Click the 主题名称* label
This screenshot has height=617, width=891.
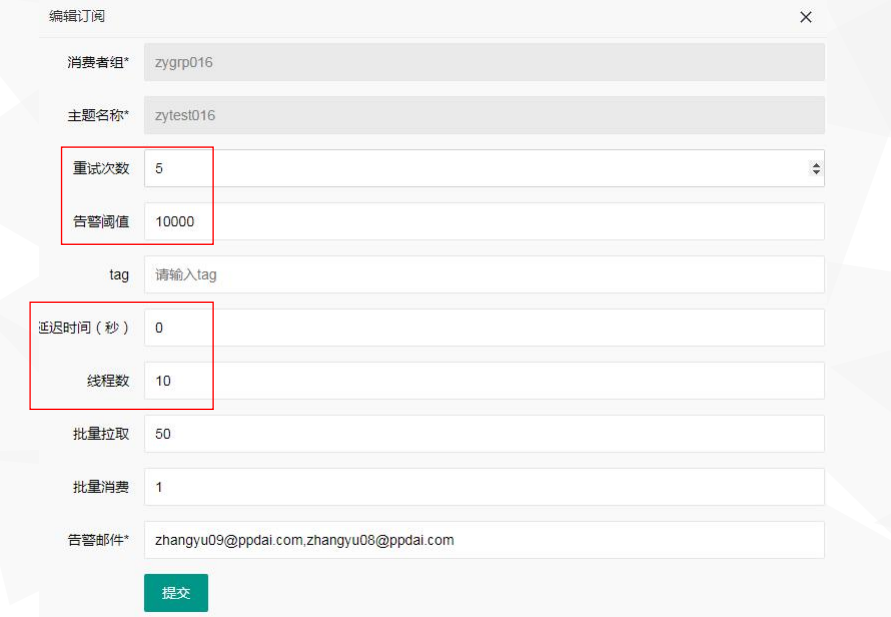(98, 115)
